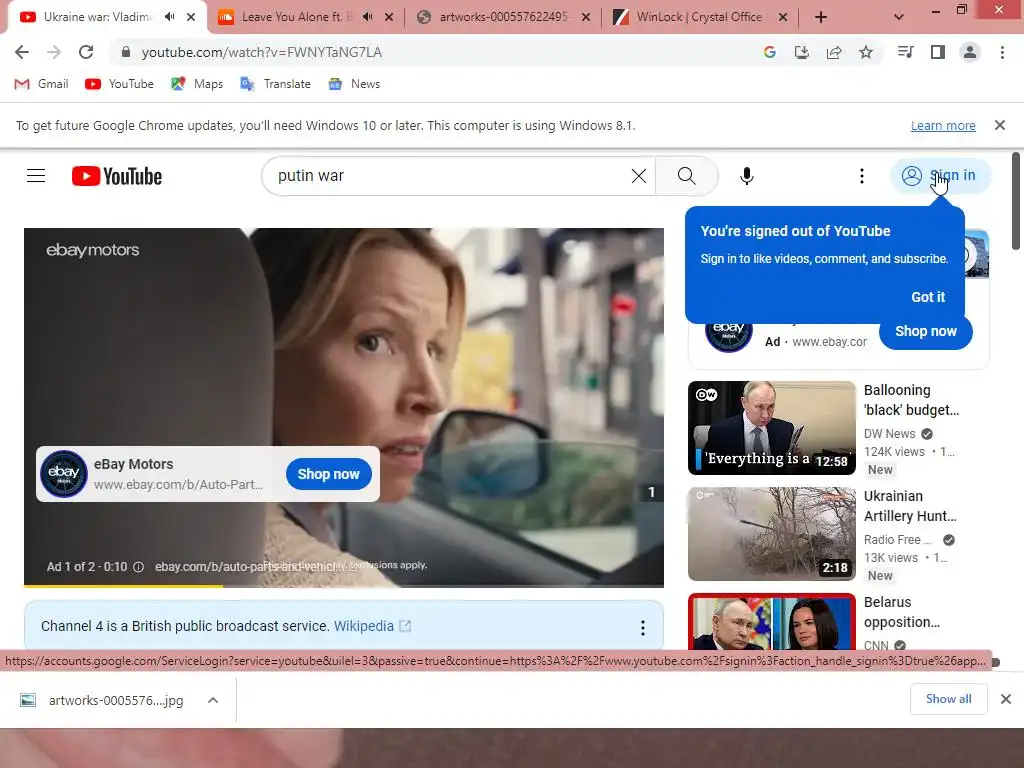The width and height of the screenshot is (1024, 768).
Task: Close the downloads bar
Action: (x=1006, y=699)
